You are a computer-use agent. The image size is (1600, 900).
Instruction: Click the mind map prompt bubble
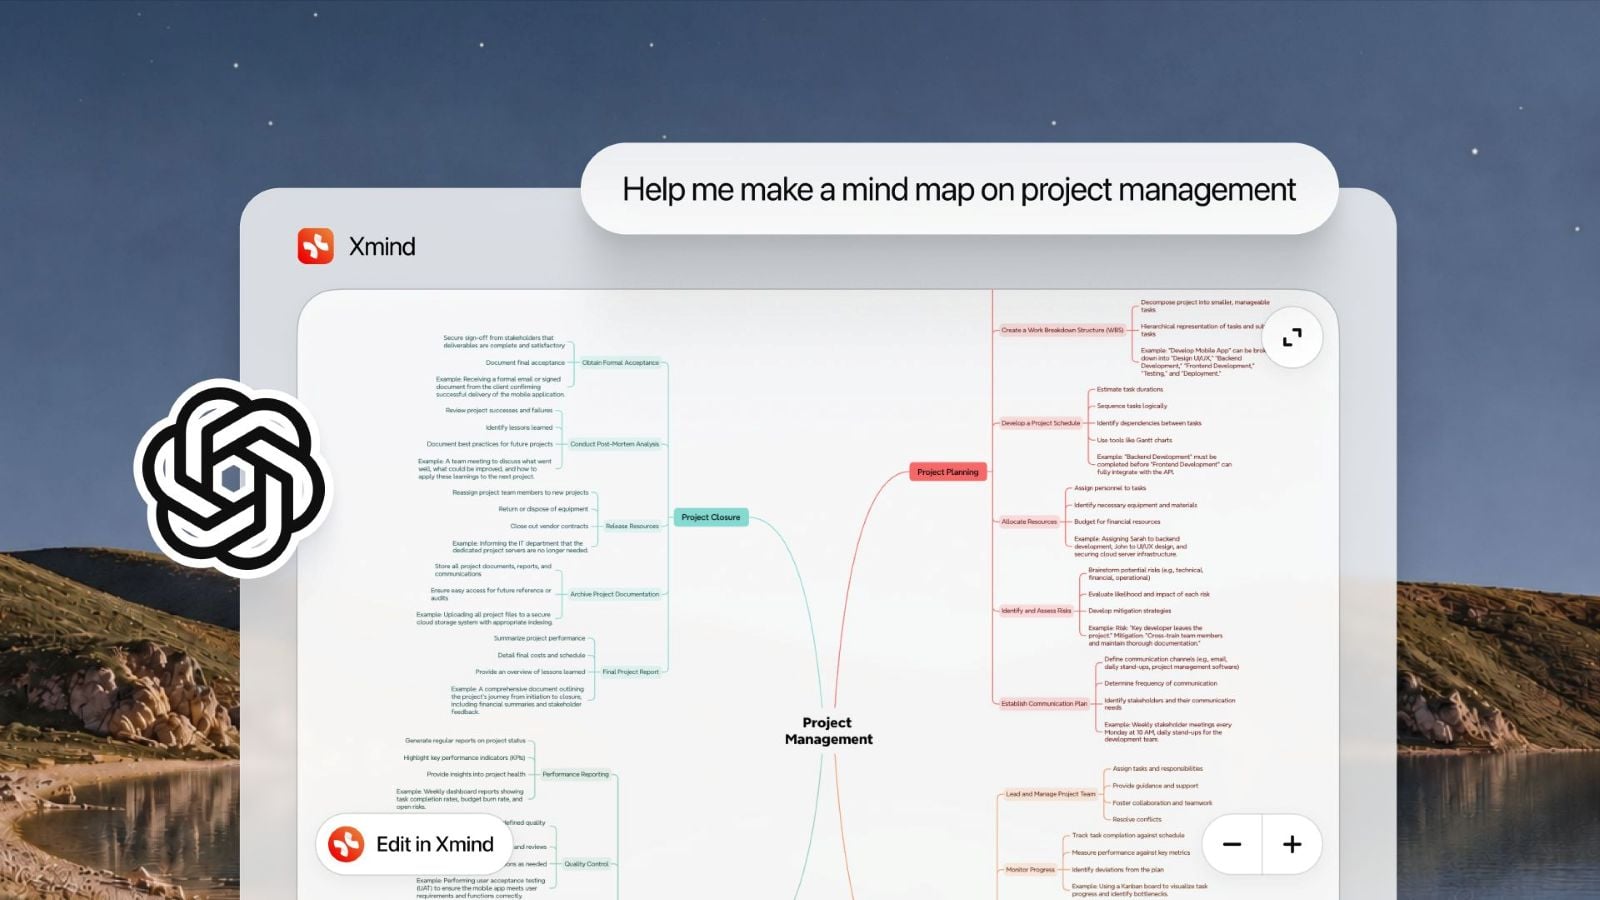[959, 189]
